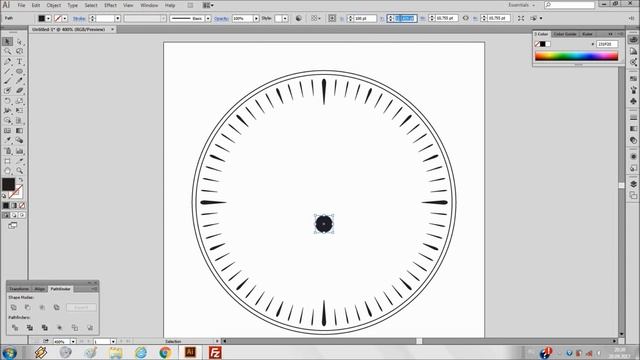Click the Minus Back pathfinder icon
640x360 pixels.
90,327
